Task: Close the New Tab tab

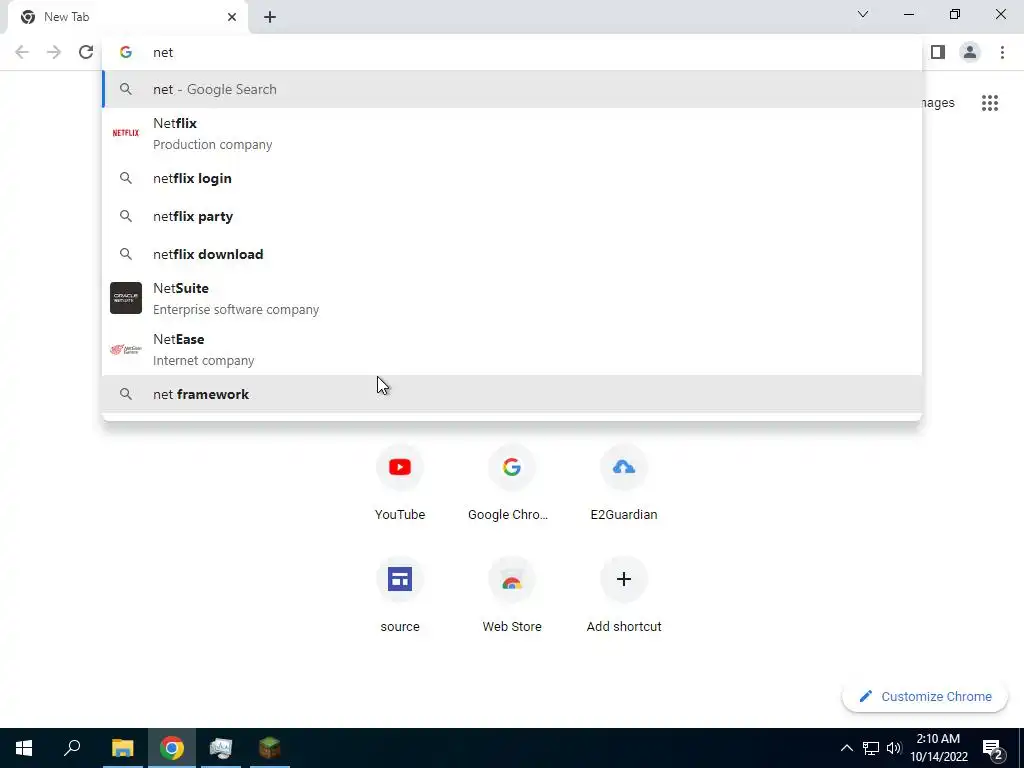Action: point(232,17)
